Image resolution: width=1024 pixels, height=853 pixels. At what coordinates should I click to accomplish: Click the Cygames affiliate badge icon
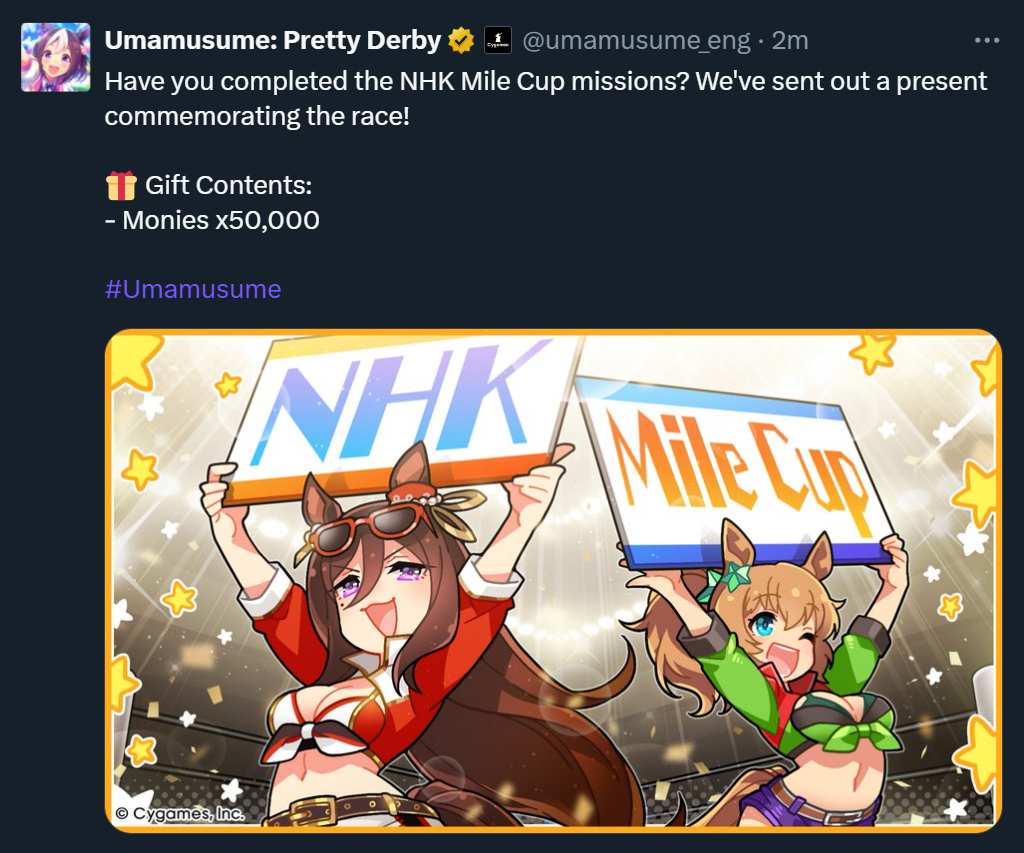tap(497, 41)
